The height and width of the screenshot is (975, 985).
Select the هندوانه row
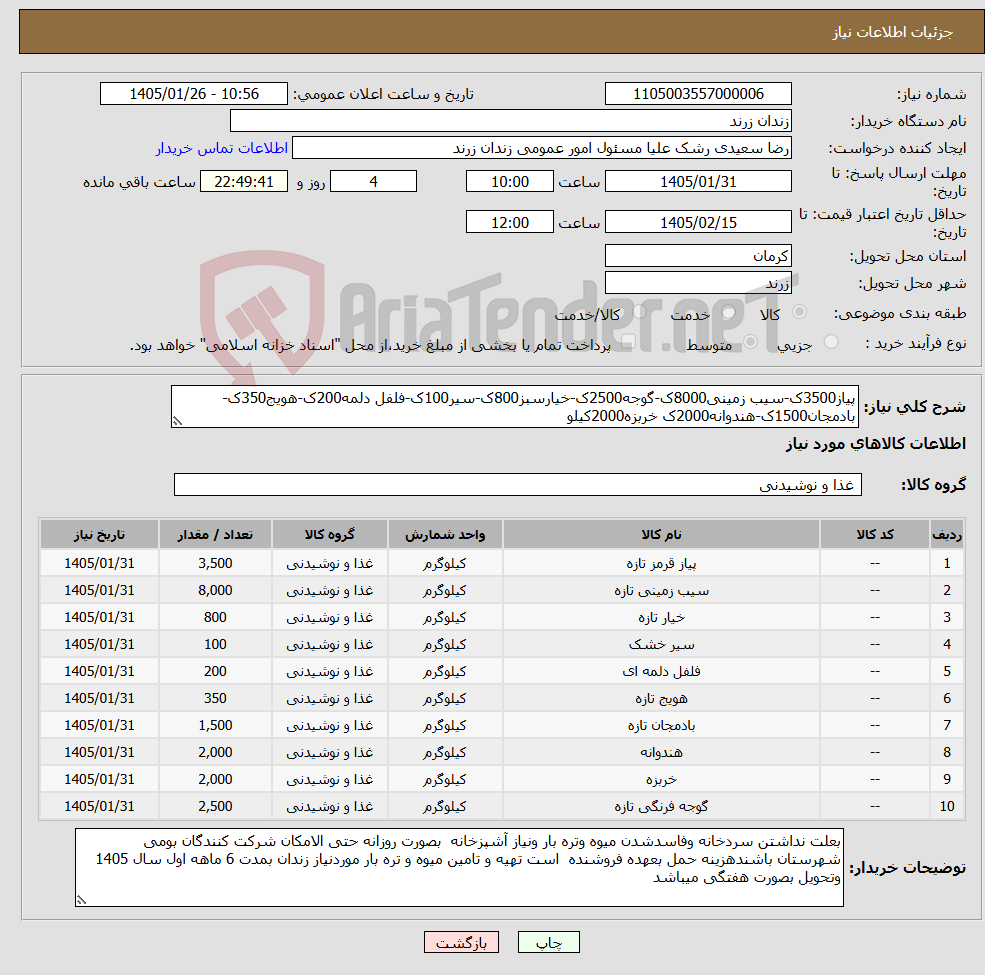pos(502,753)
